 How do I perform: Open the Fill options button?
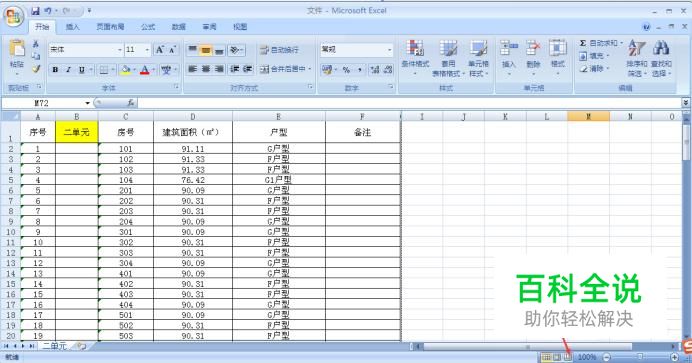[594, 56]
